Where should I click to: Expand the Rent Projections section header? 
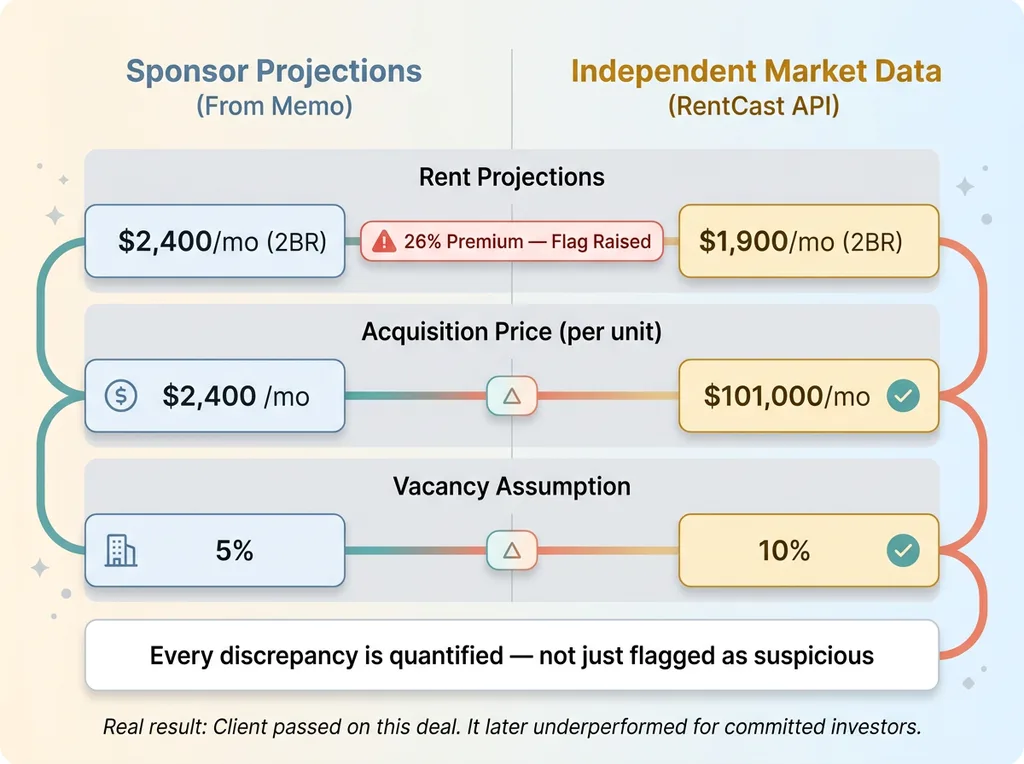click(512, 178)
